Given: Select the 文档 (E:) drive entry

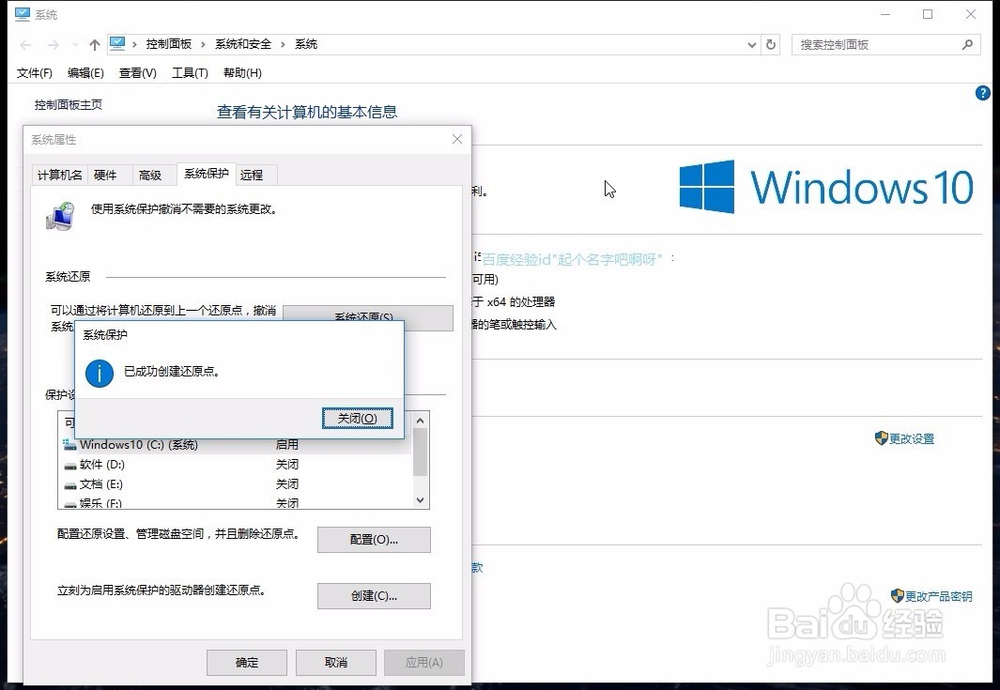Looking at the screenshot, I should point(98,484).
